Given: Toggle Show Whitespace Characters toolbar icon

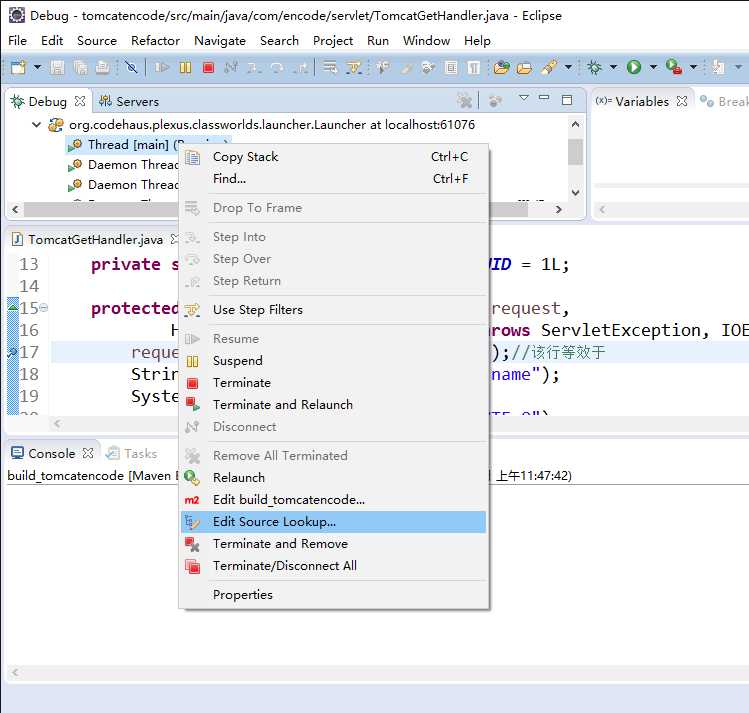Looking at the screenshot, I should (474, 67).
